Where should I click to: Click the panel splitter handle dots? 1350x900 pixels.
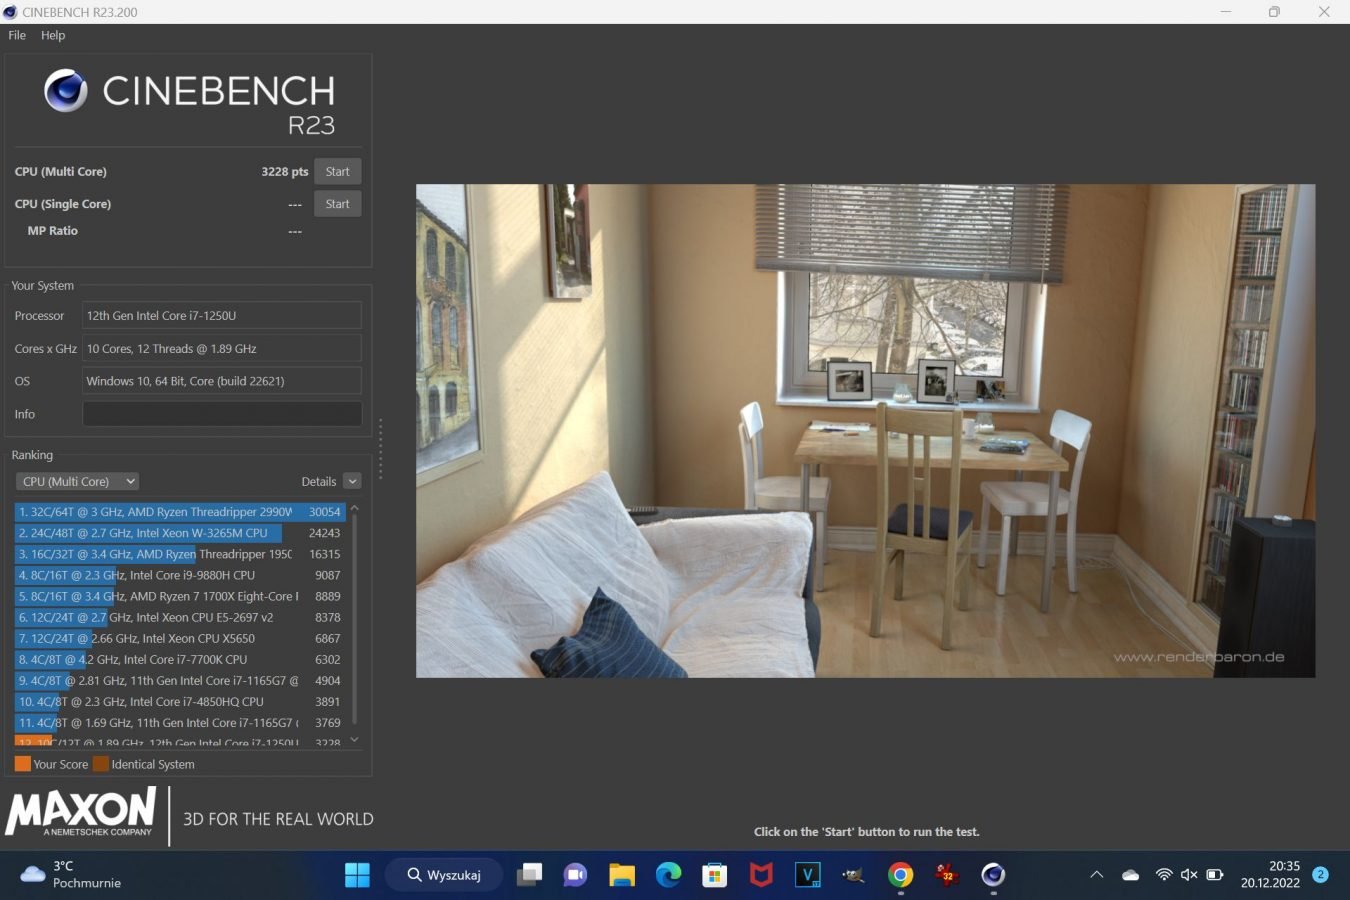(x=380, y=449)
